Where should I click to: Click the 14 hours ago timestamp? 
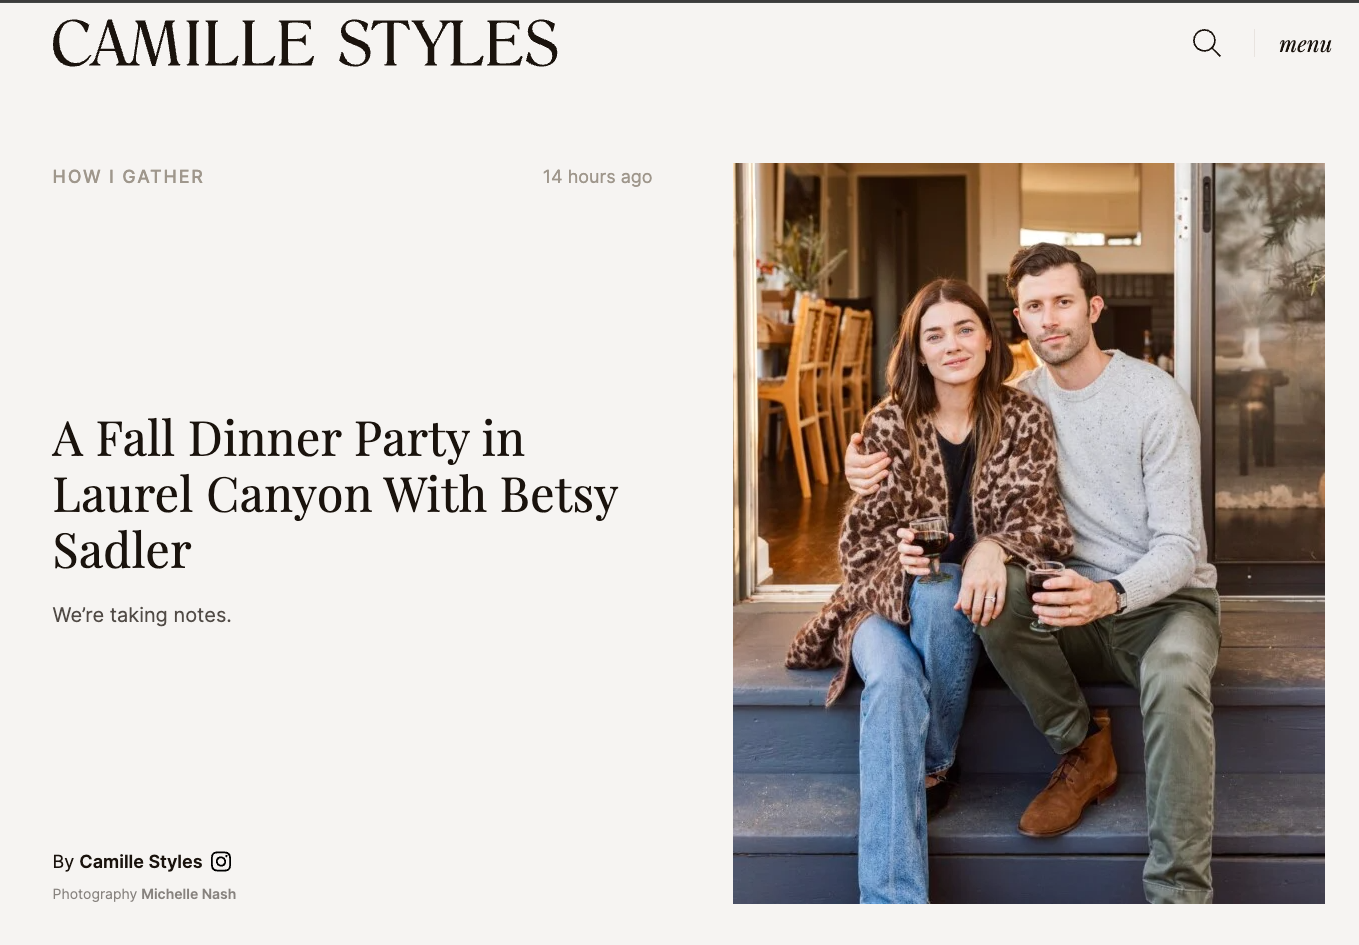coord(597,176)
